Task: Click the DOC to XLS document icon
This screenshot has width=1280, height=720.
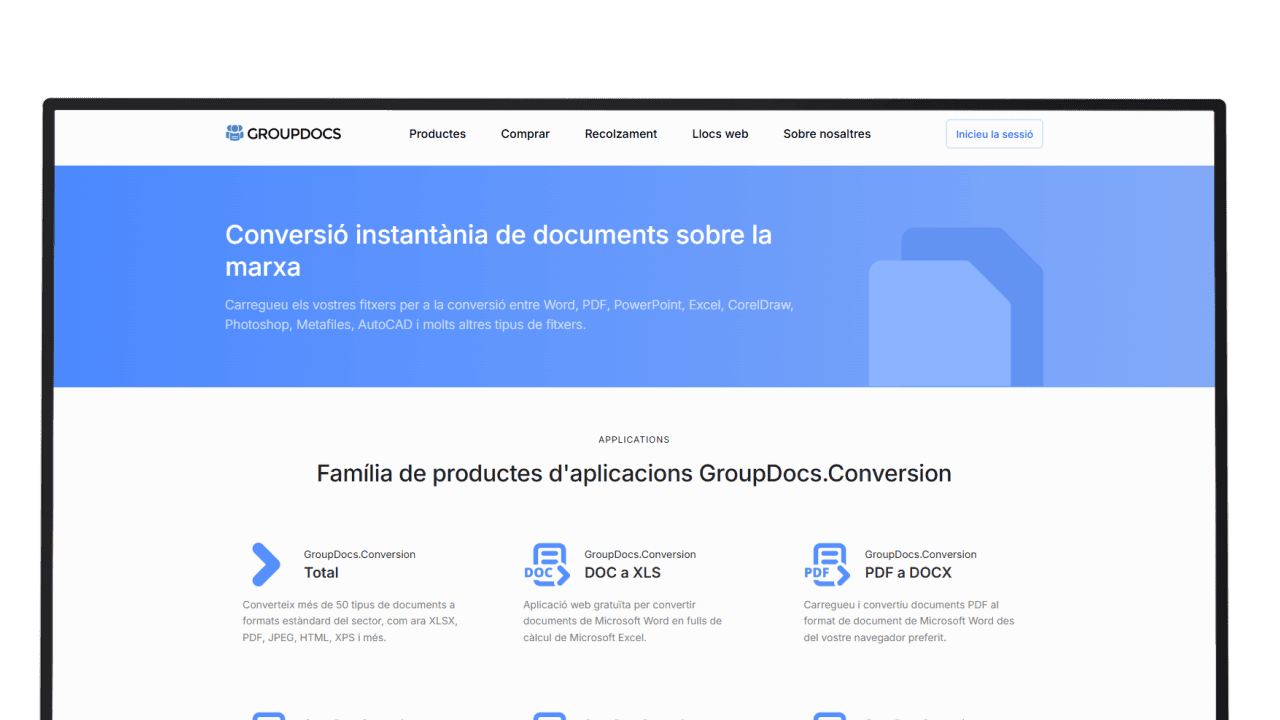Action: 547,564
